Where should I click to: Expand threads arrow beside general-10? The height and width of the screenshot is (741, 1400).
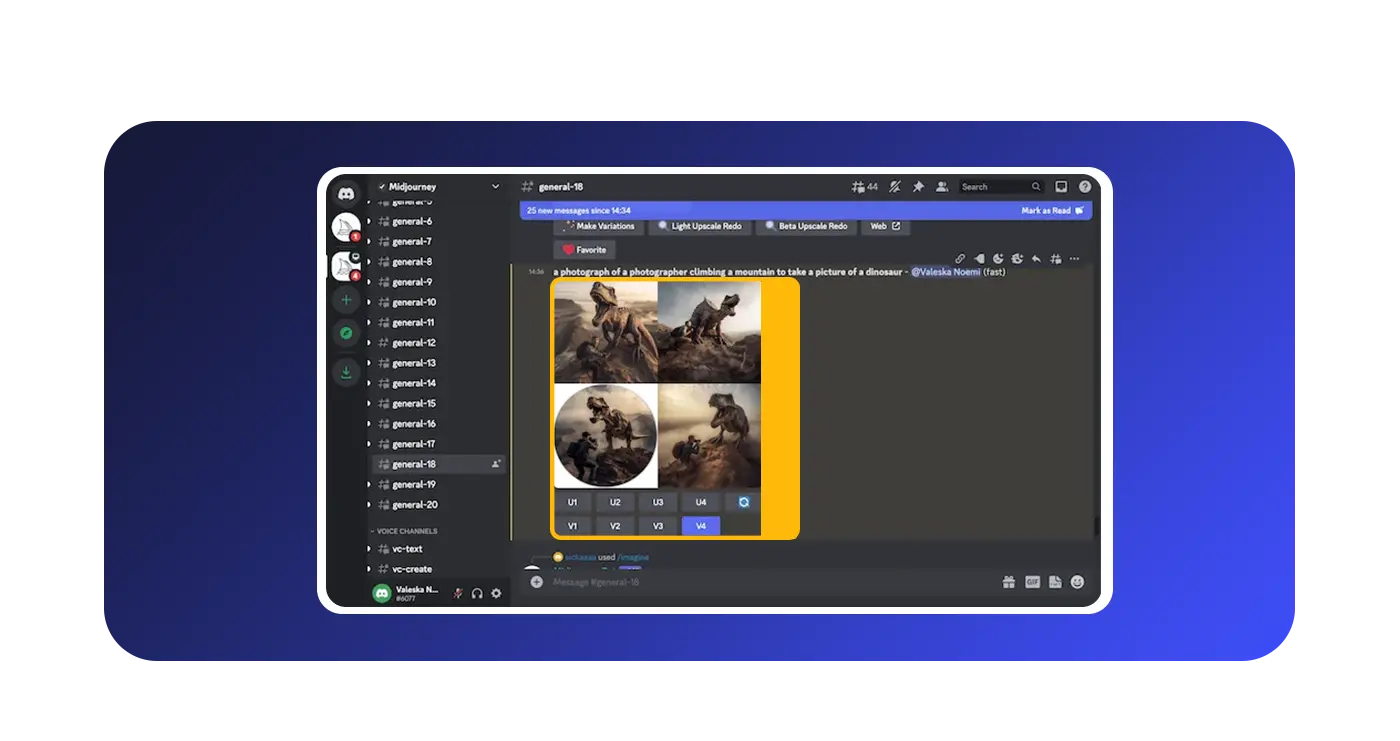pos(369,302)
